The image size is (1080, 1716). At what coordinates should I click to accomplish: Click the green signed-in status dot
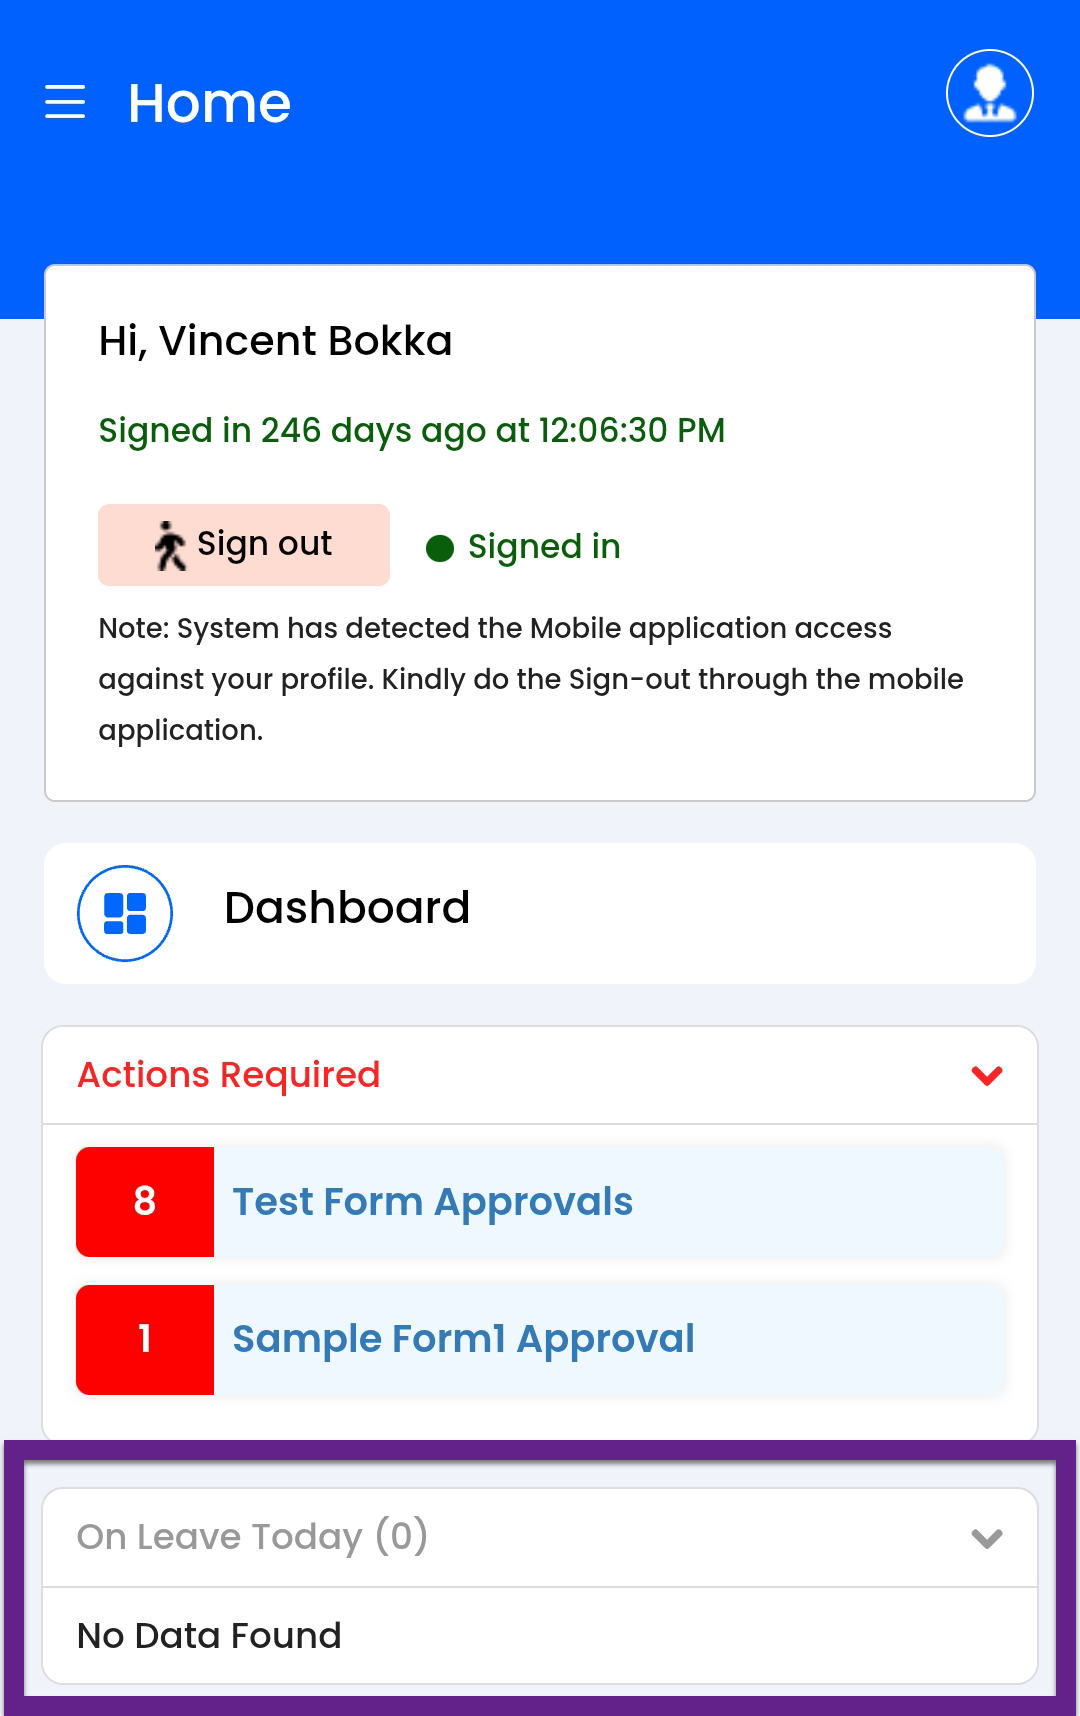click(440, 548)
